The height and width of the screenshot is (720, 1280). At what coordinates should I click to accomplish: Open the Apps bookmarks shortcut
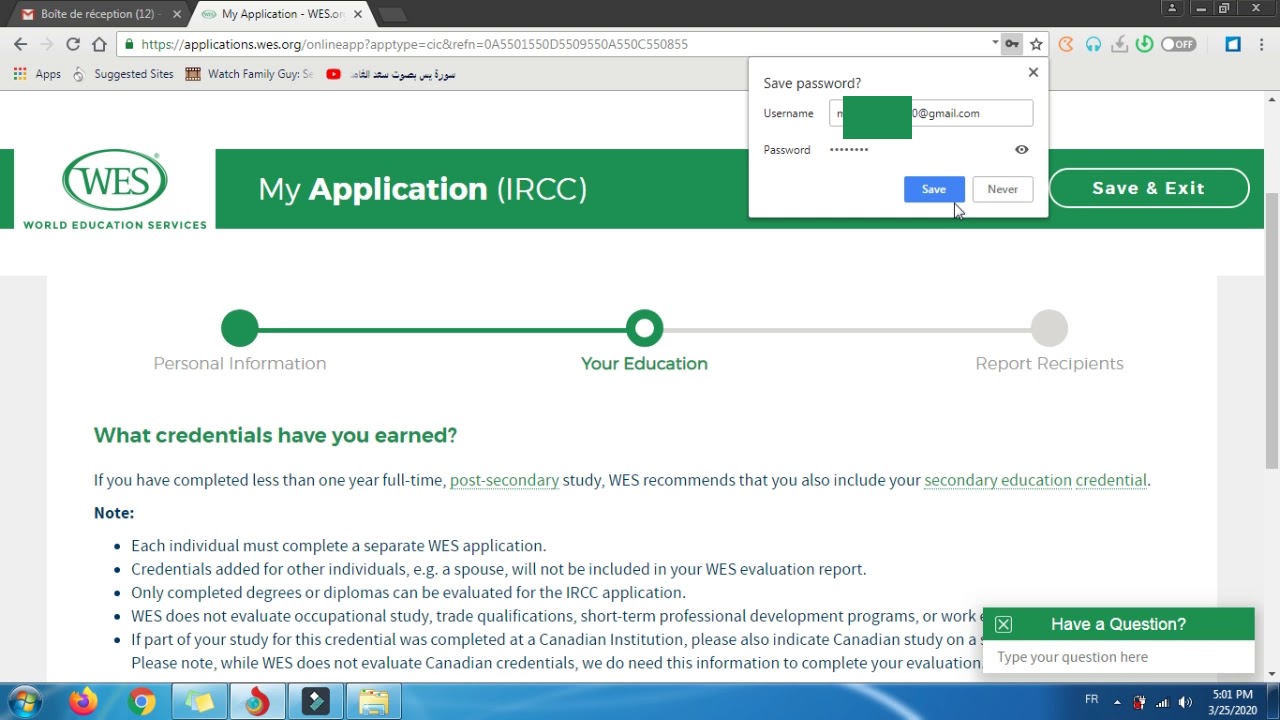coord(37,74)
